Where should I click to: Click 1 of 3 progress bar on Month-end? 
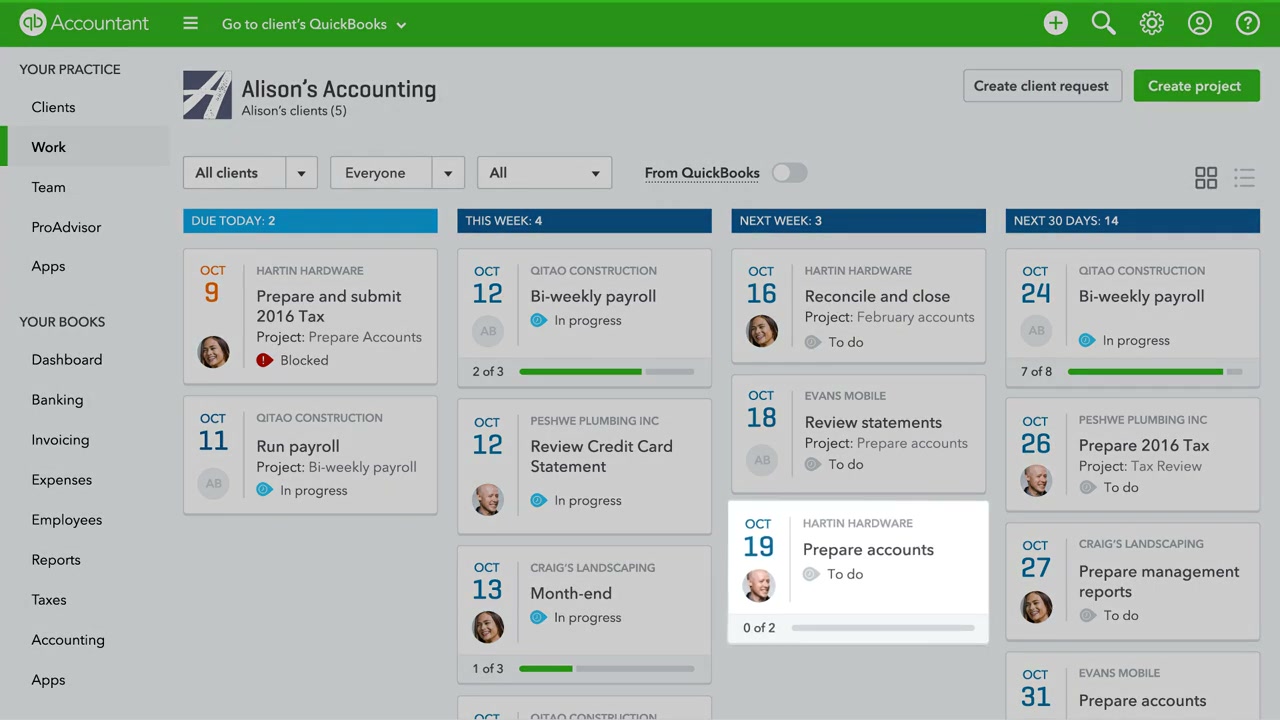[x=606, y=668]
